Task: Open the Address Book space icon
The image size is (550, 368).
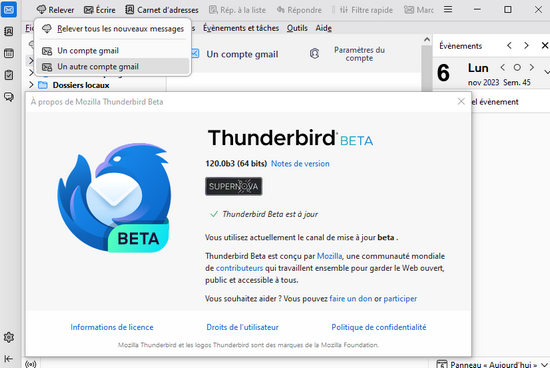Action: [9, 32]
